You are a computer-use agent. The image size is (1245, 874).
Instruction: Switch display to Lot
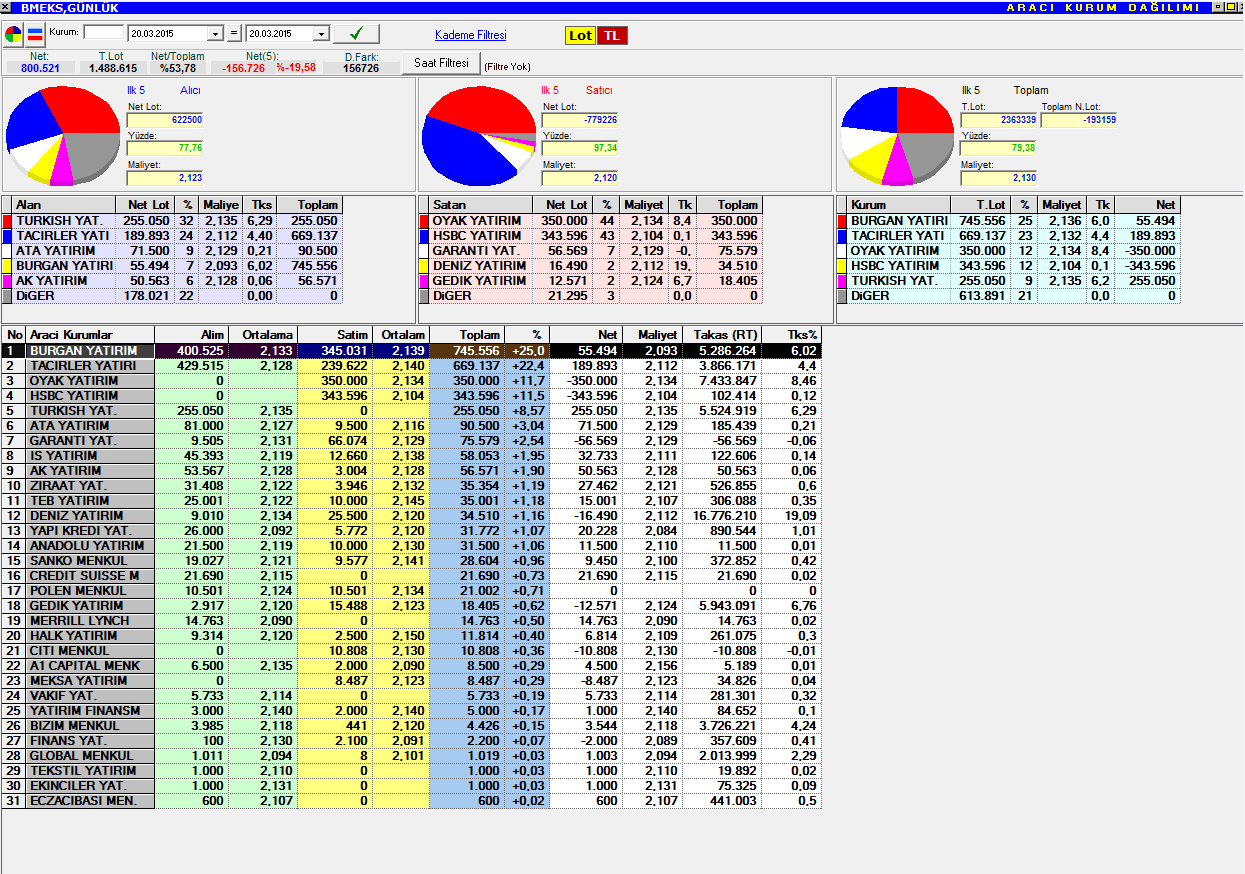tap(580, 35)
